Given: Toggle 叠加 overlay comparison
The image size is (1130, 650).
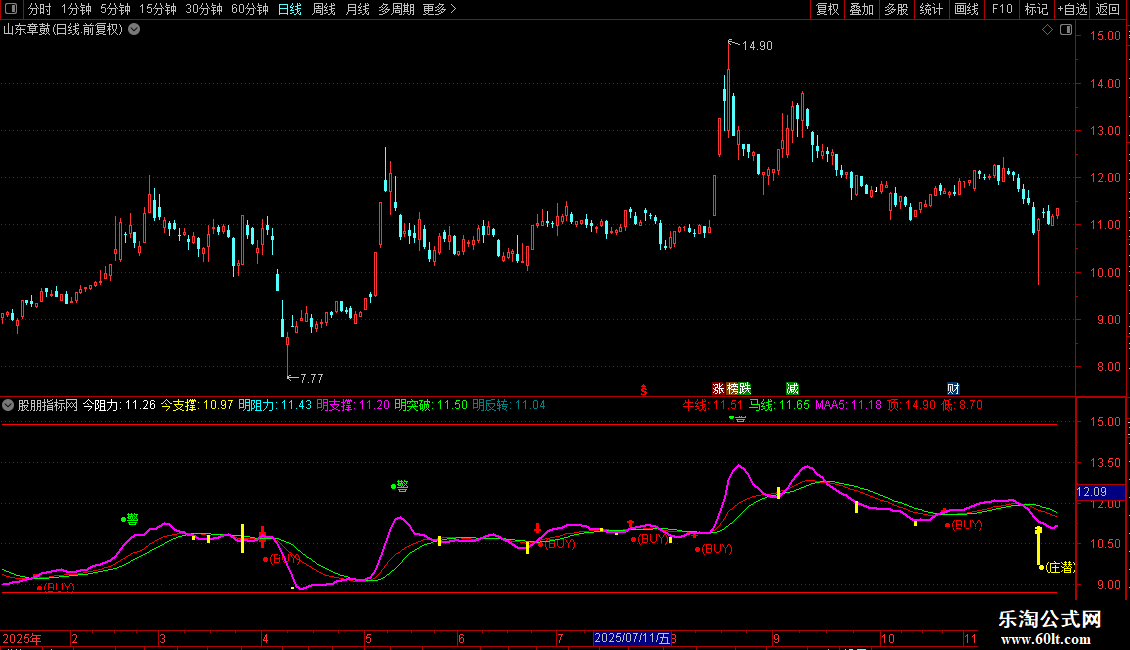Looking at the screenshot, I should (x=861, y=10).
